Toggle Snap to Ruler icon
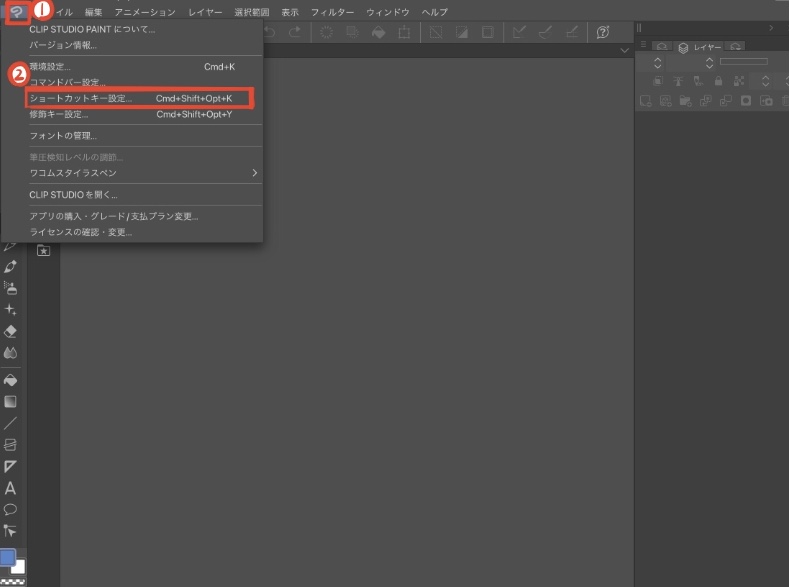Screen dimensions: 789x587 (519, 33)
